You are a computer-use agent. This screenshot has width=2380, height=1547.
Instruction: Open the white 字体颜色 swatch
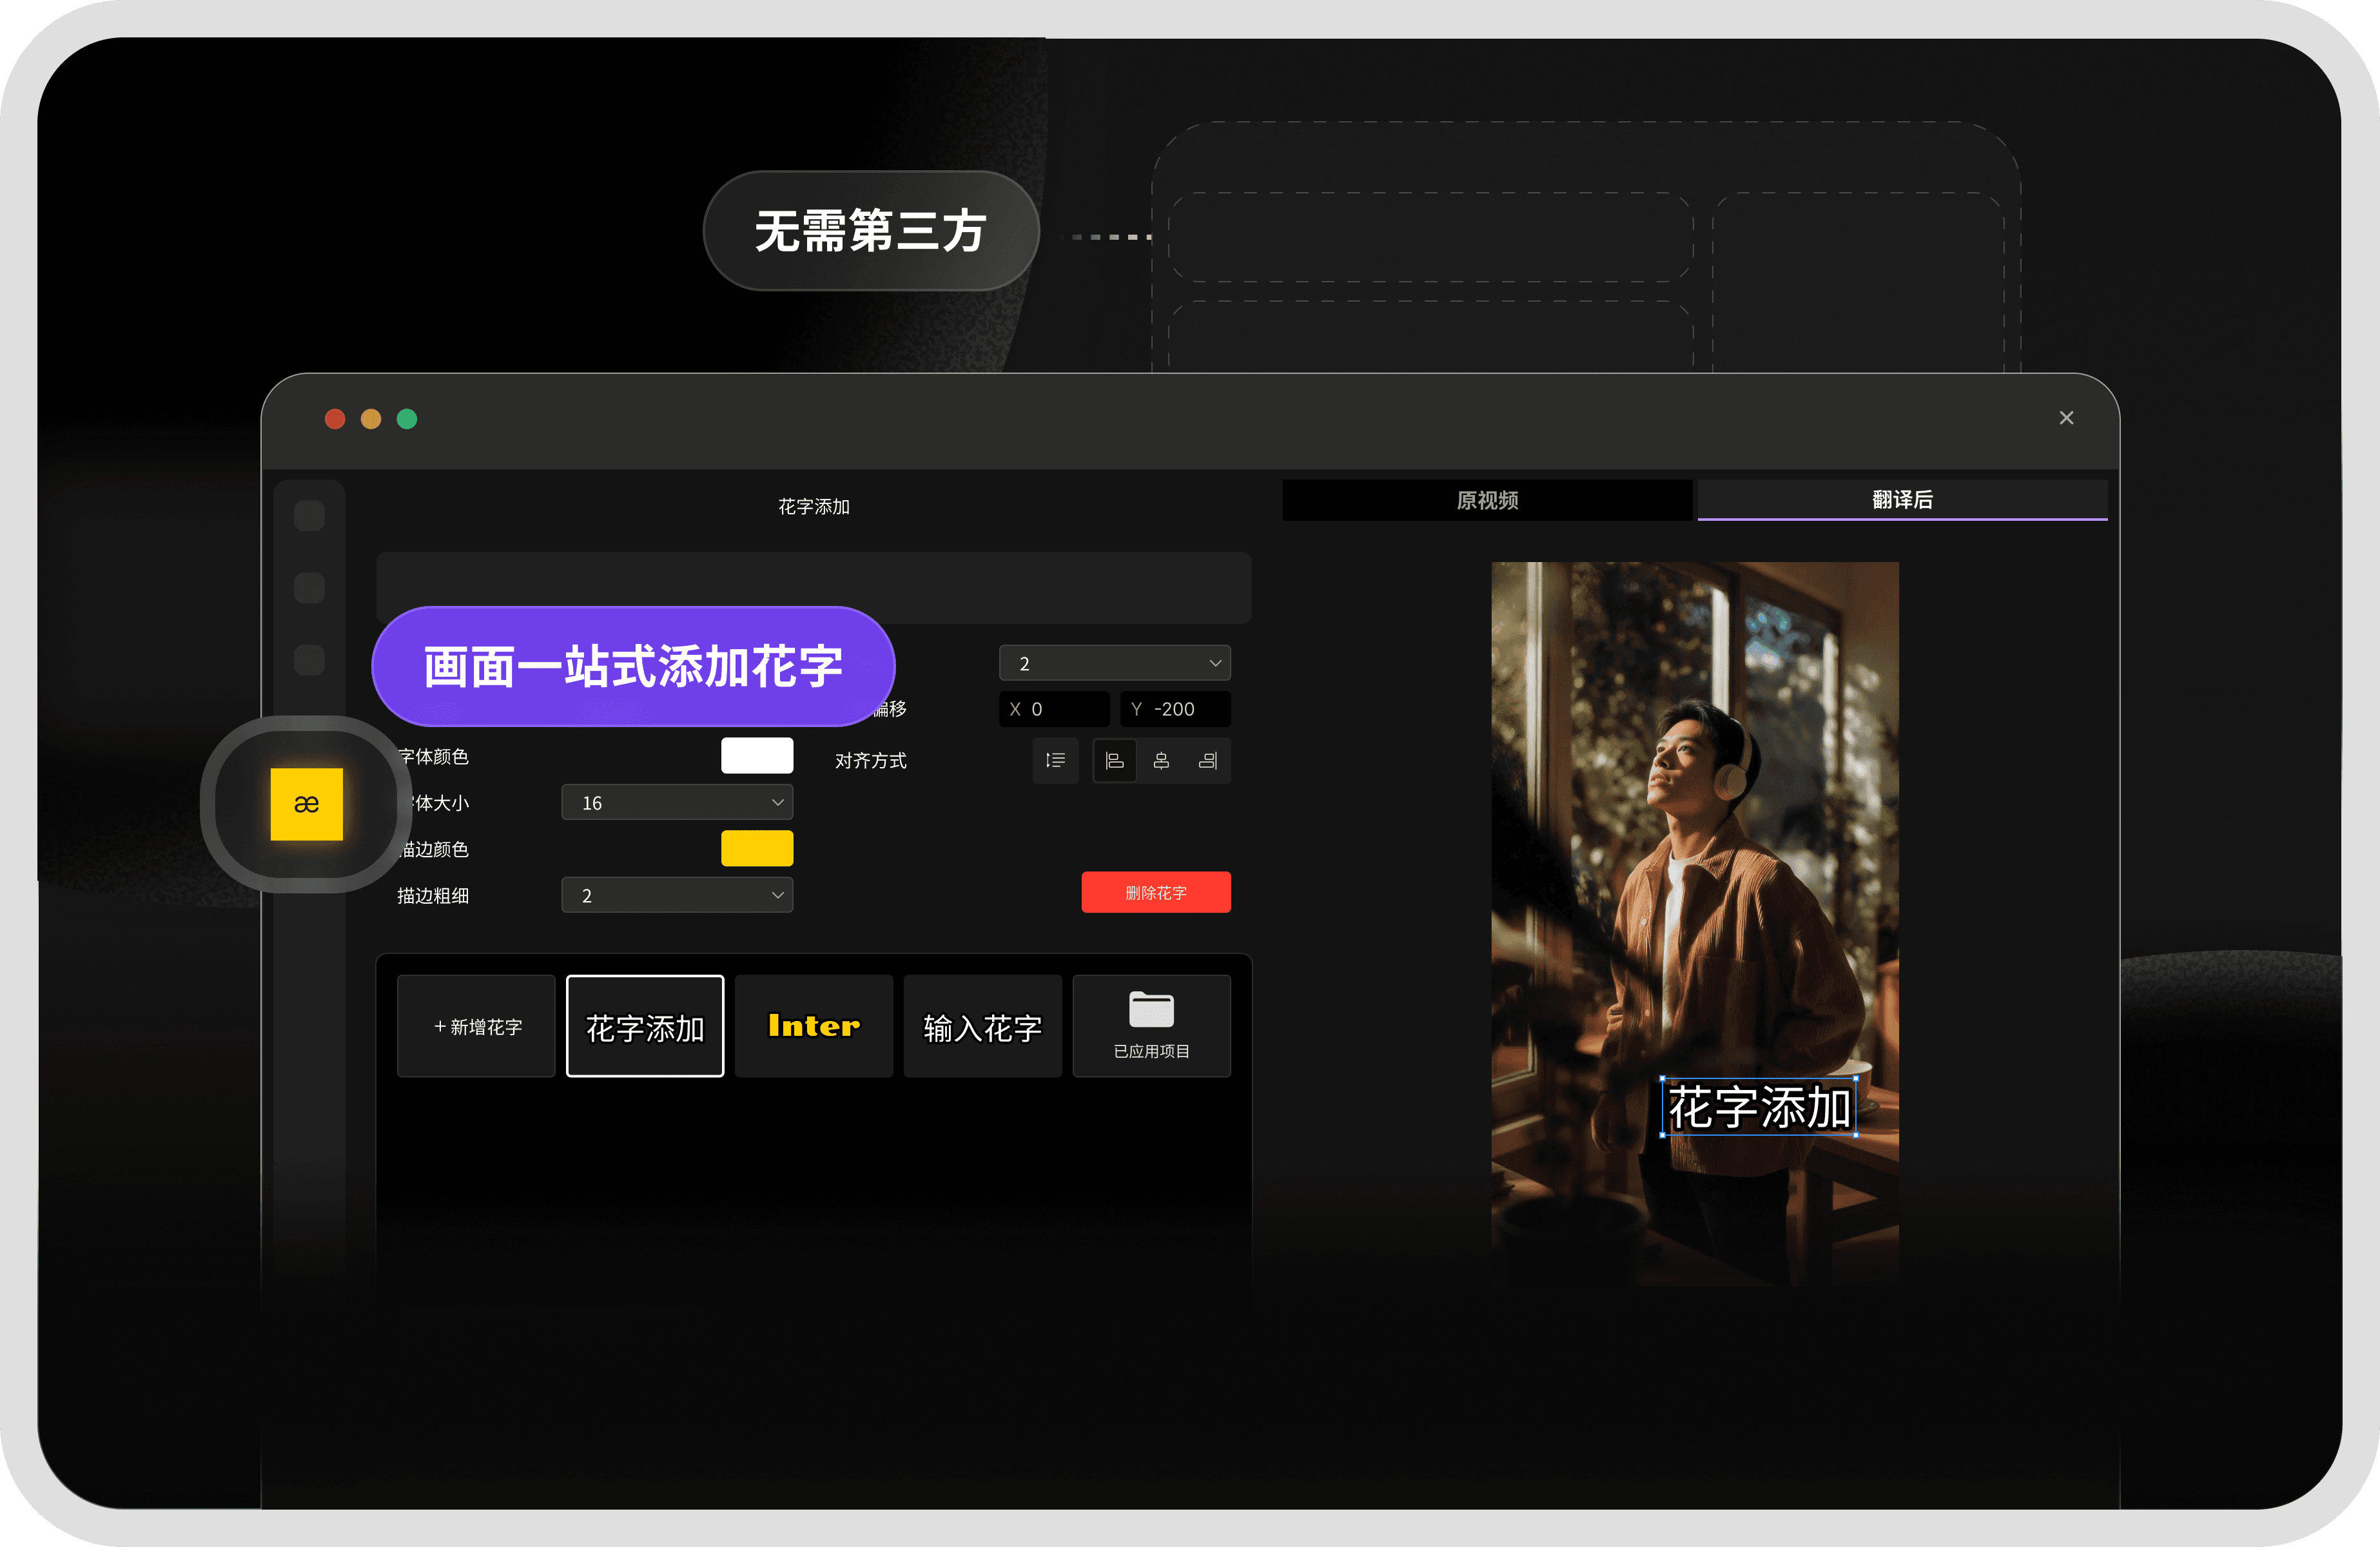pos(757,756)
